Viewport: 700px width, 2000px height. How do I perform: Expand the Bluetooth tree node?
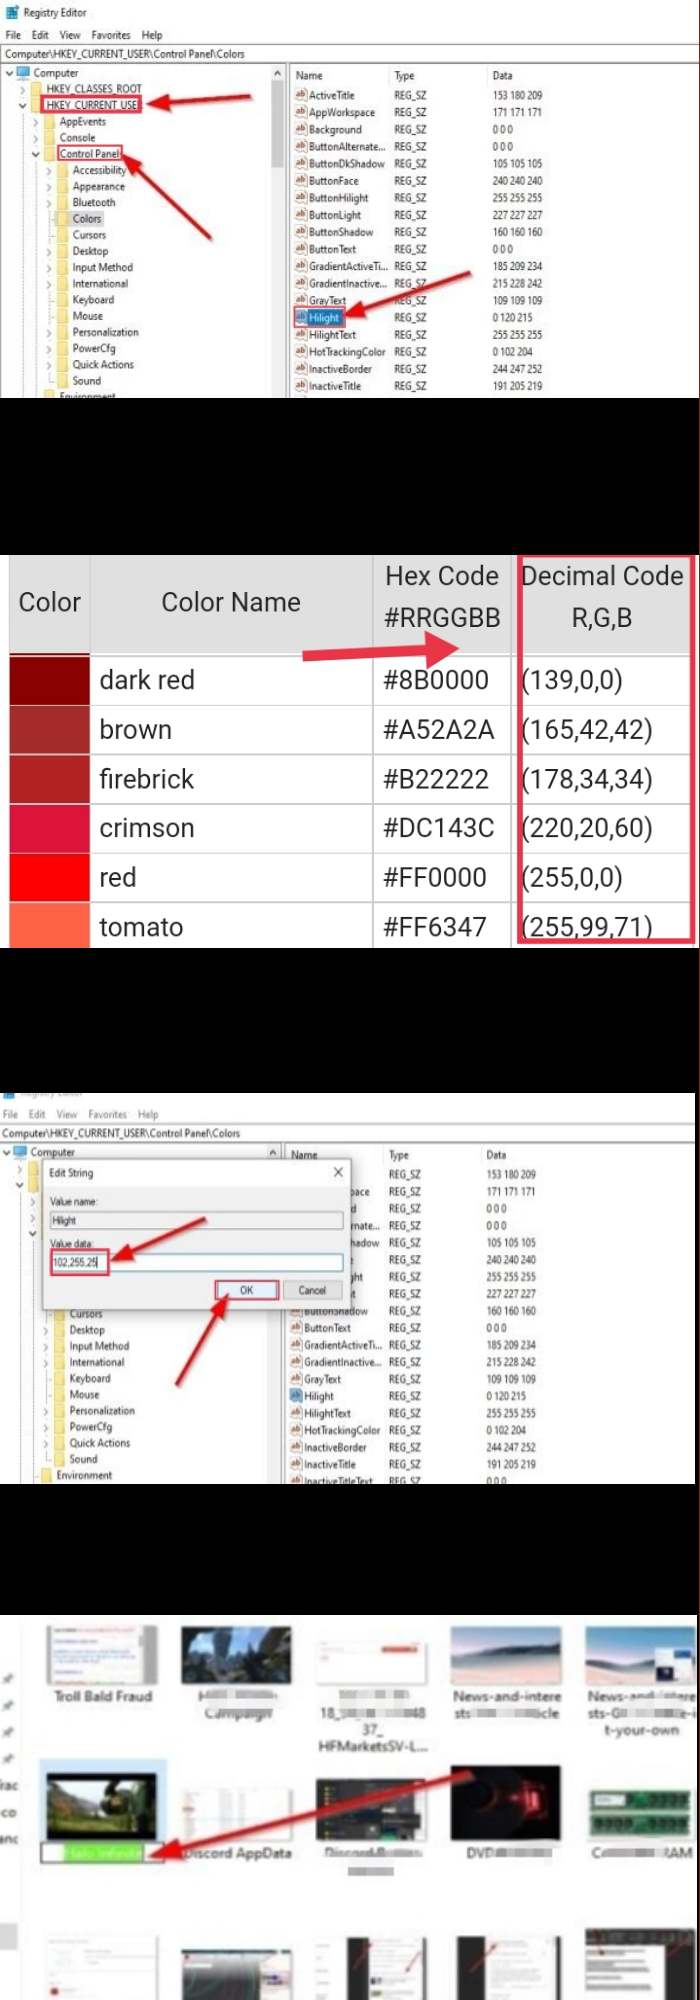pos(48,202)
